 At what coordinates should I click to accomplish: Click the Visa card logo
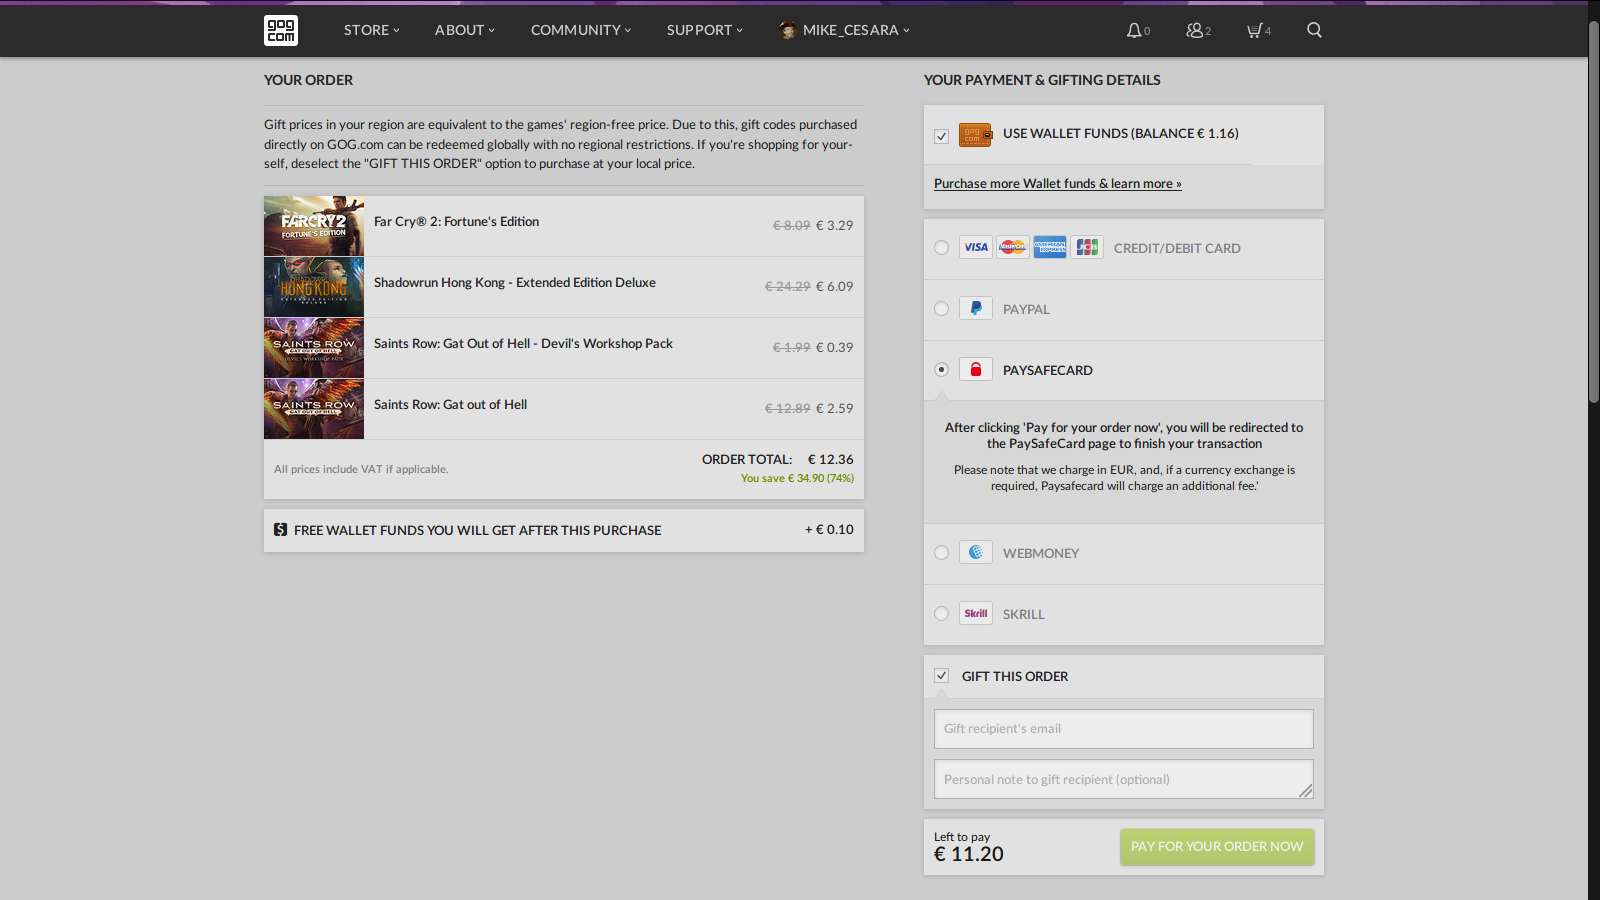[976, 247]
